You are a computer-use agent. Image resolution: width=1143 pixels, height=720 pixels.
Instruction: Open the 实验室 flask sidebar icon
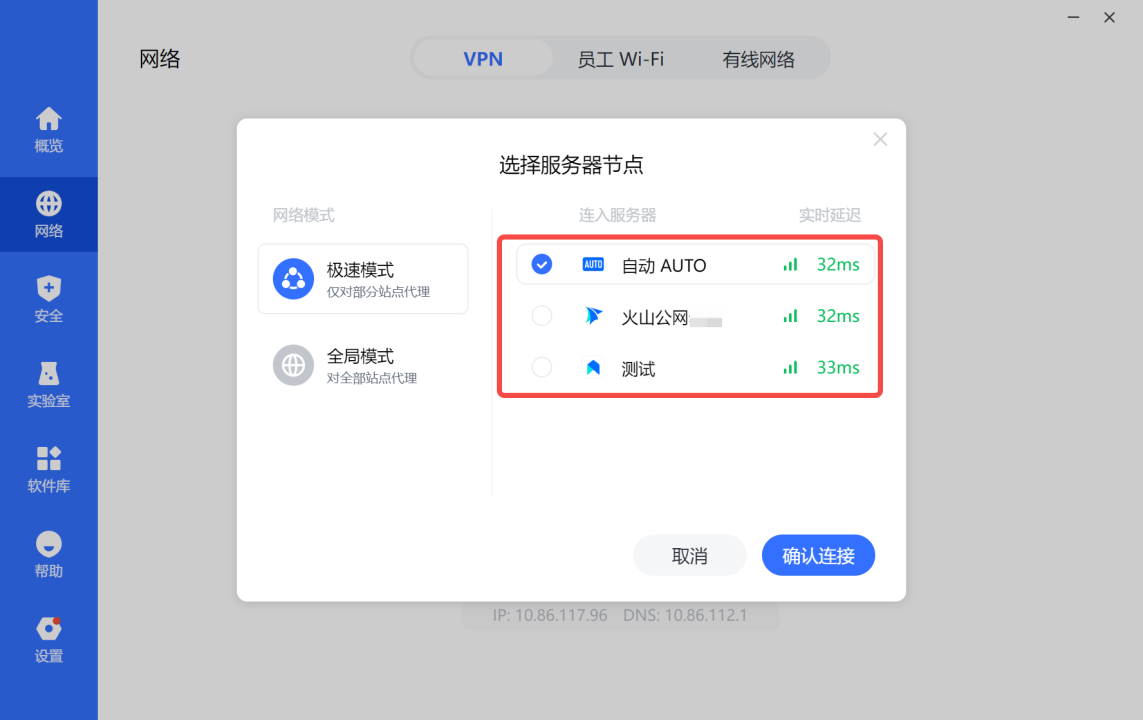click(x=49, y=373)
